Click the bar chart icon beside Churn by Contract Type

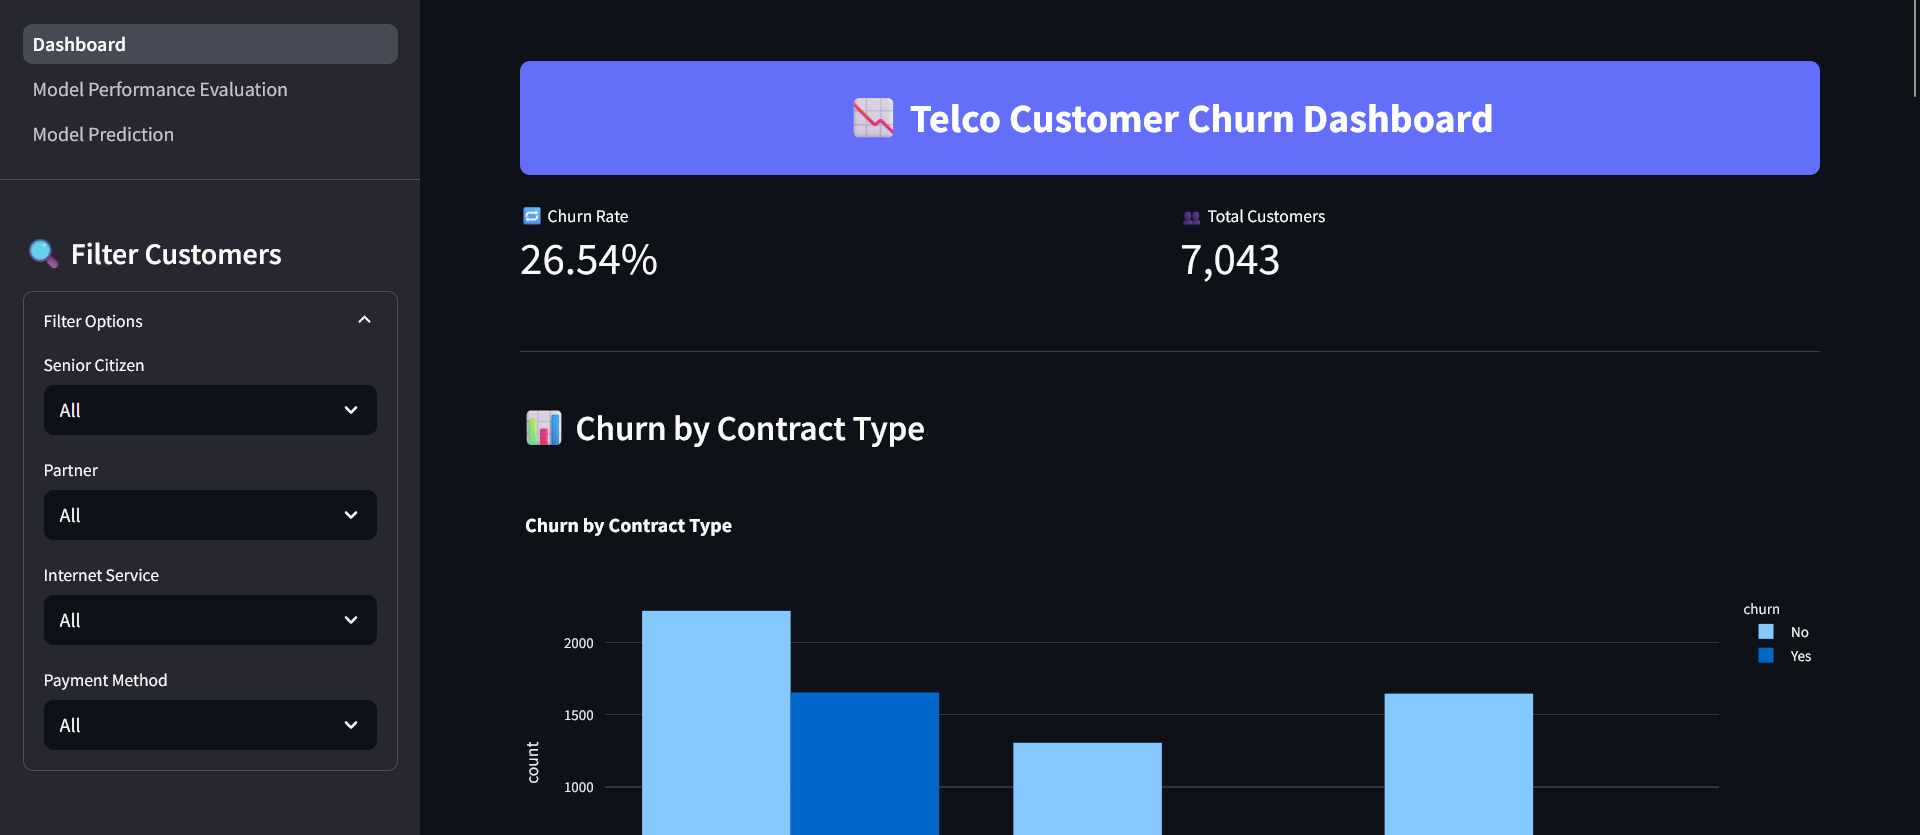point(544,427)
